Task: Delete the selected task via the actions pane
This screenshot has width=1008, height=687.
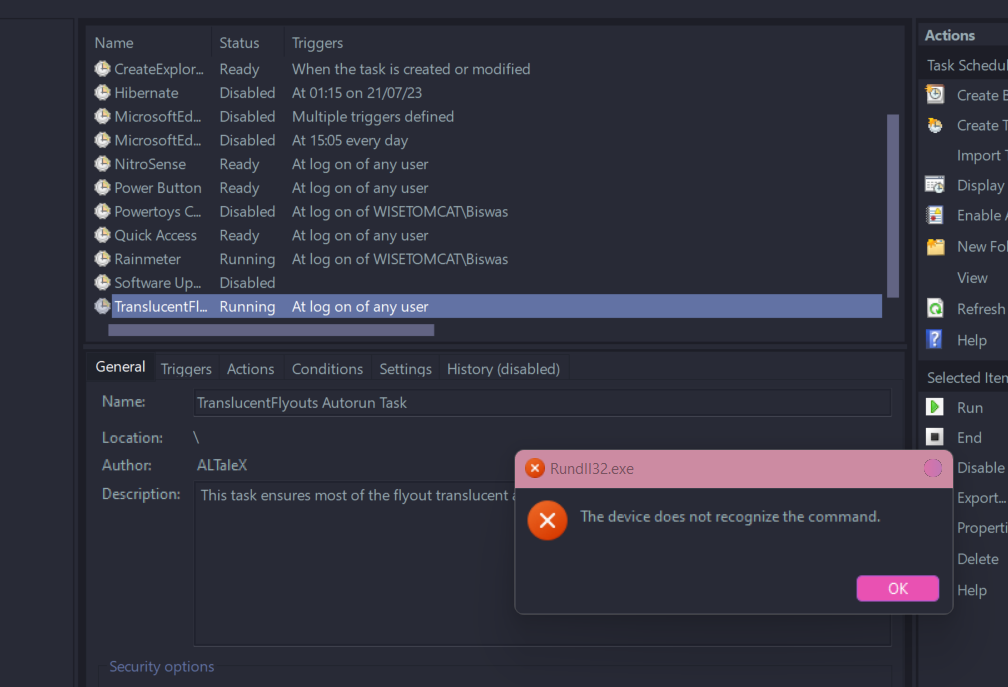Action: click(977, 558)
